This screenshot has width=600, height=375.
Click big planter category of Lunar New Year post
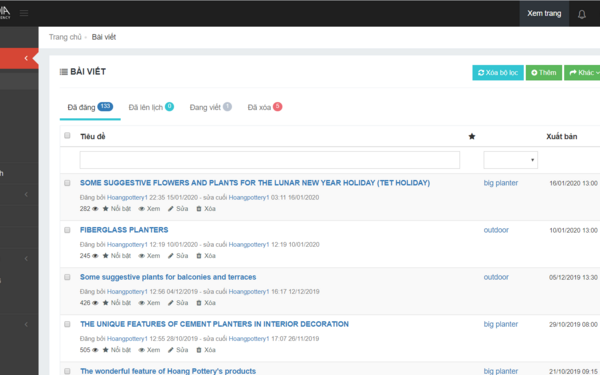tap(501, 183)
